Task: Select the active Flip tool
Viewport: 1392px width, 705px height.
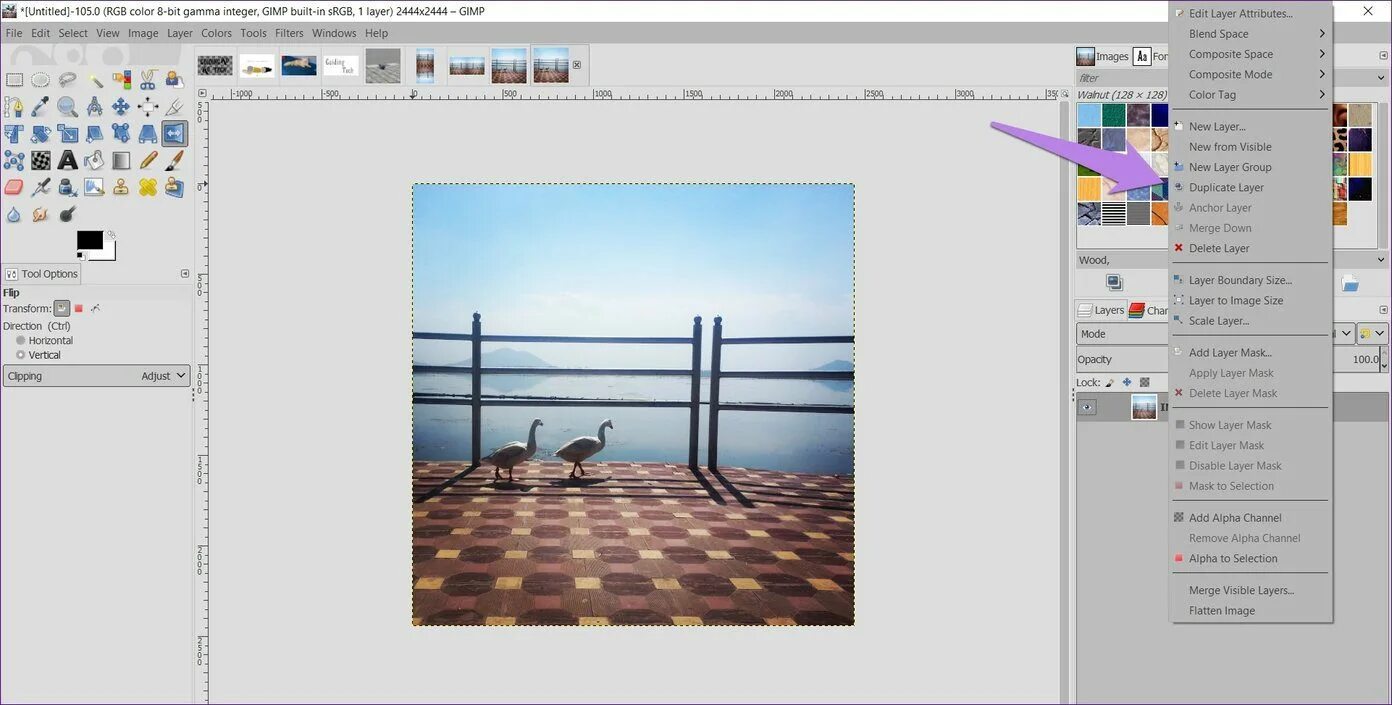Action: click(x=174, y=133)
